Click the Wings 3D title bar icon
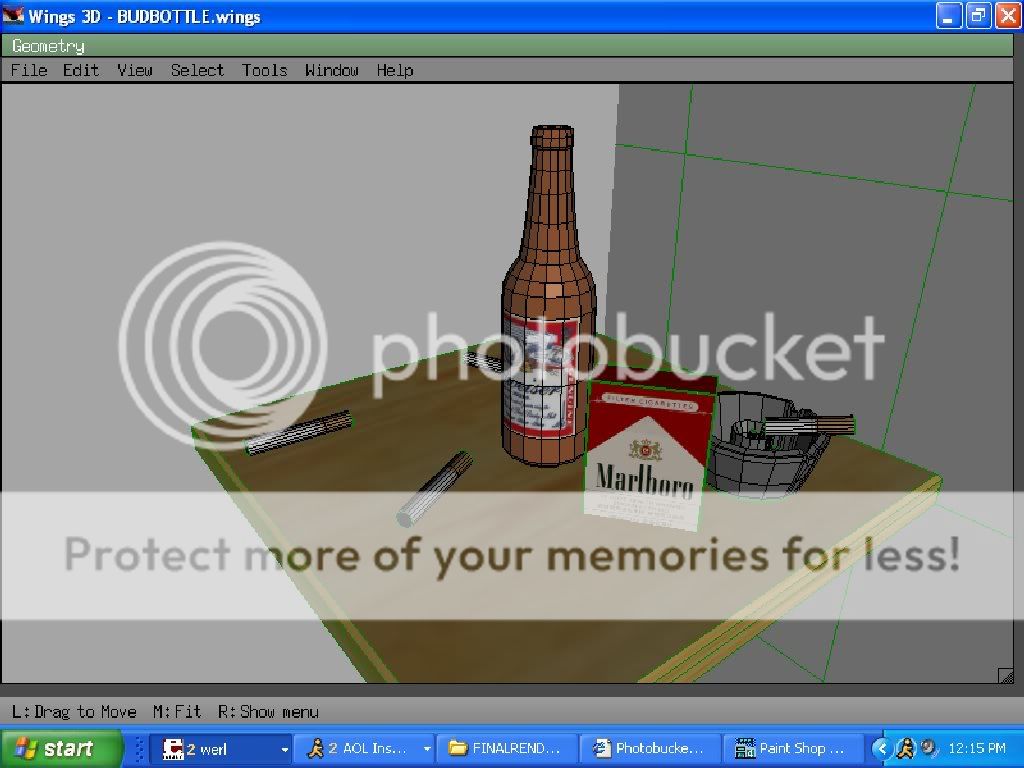 [14, 16]
